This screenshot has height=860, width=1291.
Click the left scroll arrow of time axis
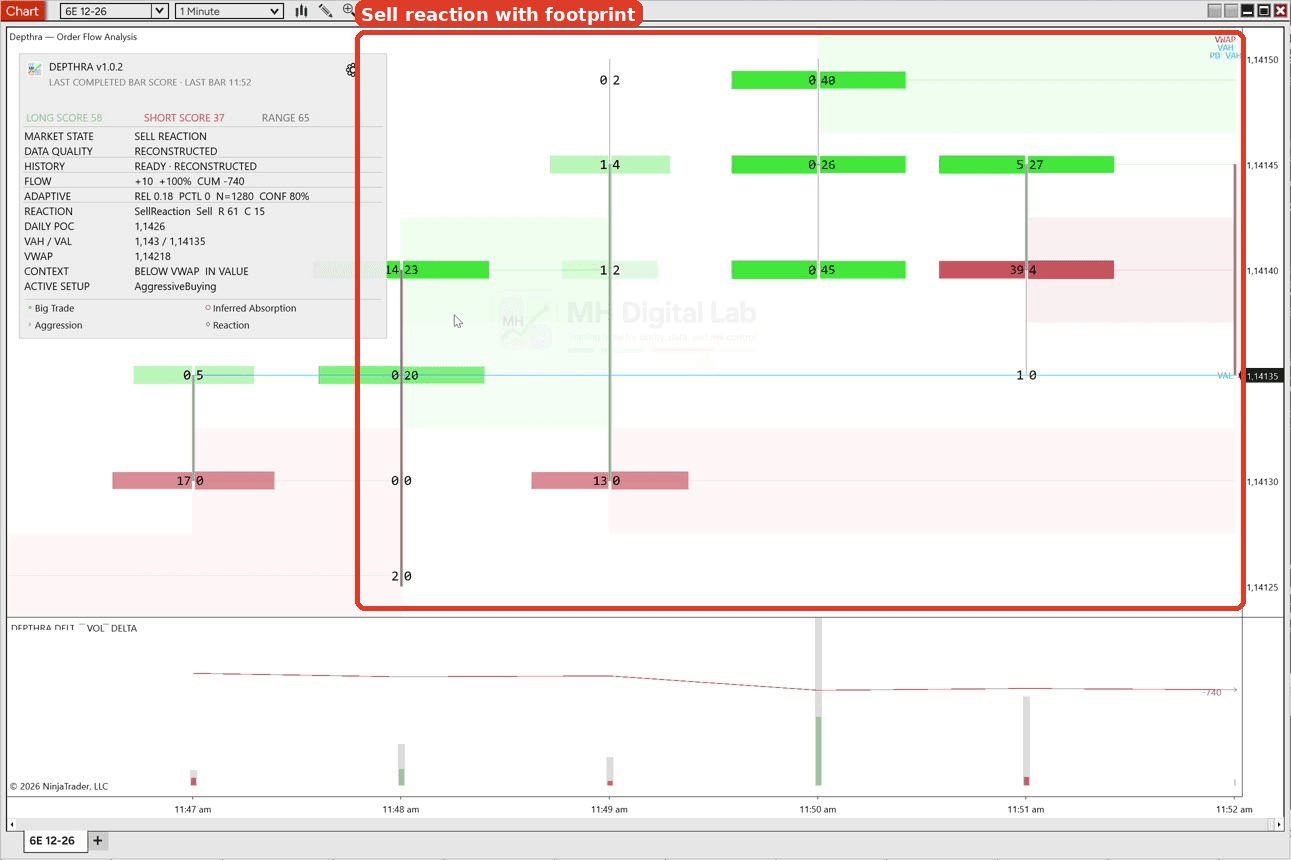(x=12, y=825)
